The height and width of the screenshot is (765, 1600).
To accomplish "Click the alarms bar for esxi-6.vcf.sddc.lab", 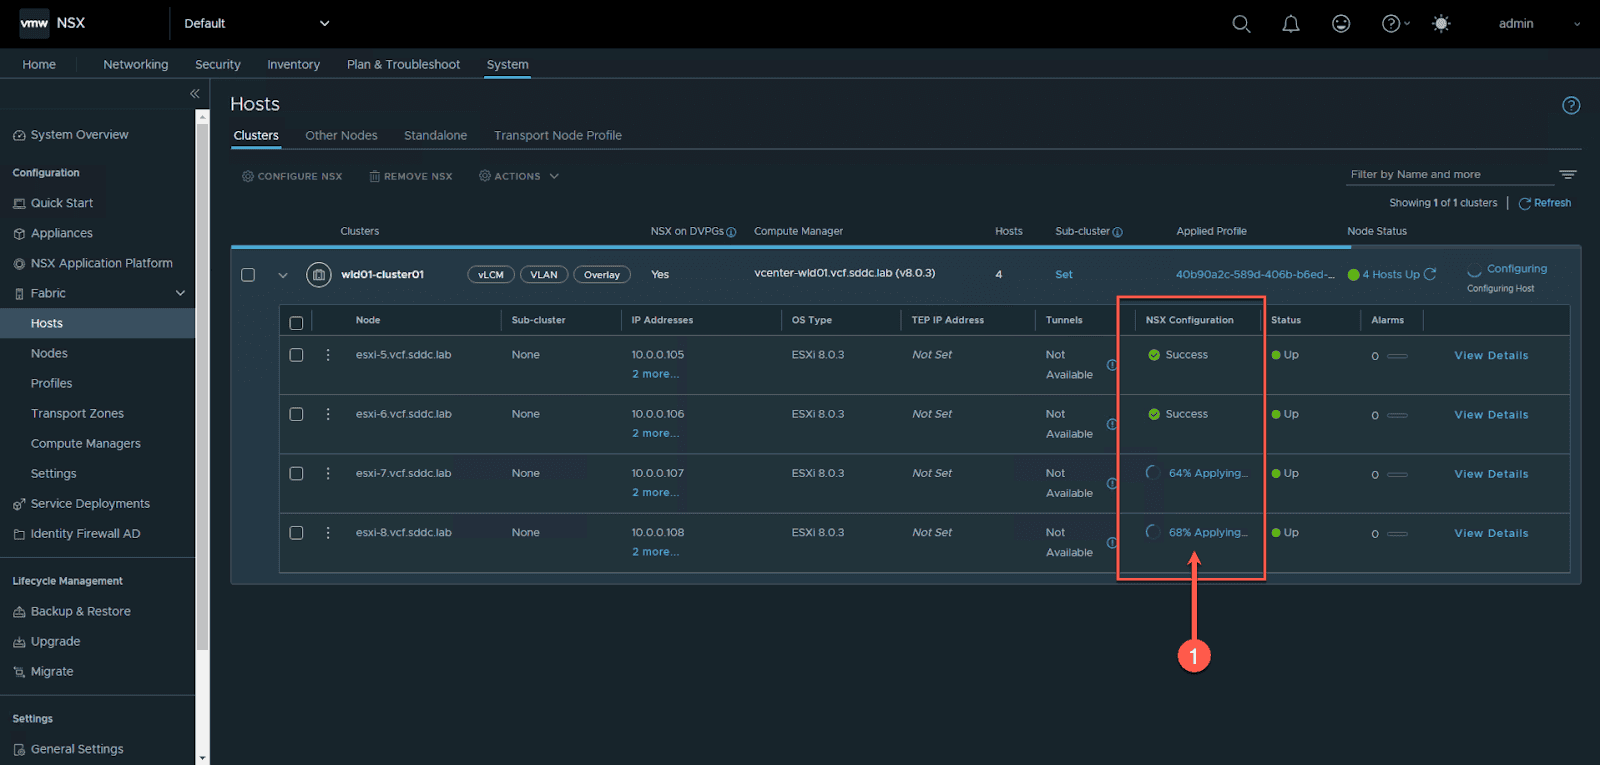I will click(1397, 416).
